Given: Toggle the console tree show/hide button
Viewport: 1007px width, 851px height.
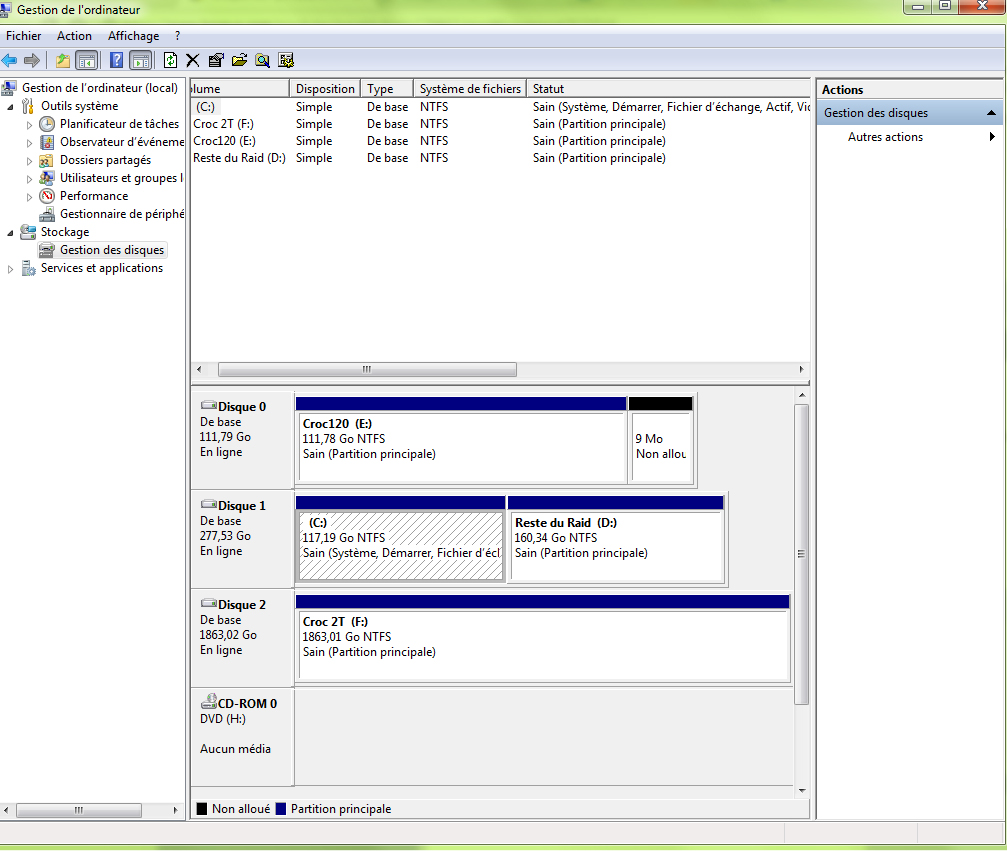Looking at the screenshot, I should coord(87,60).
